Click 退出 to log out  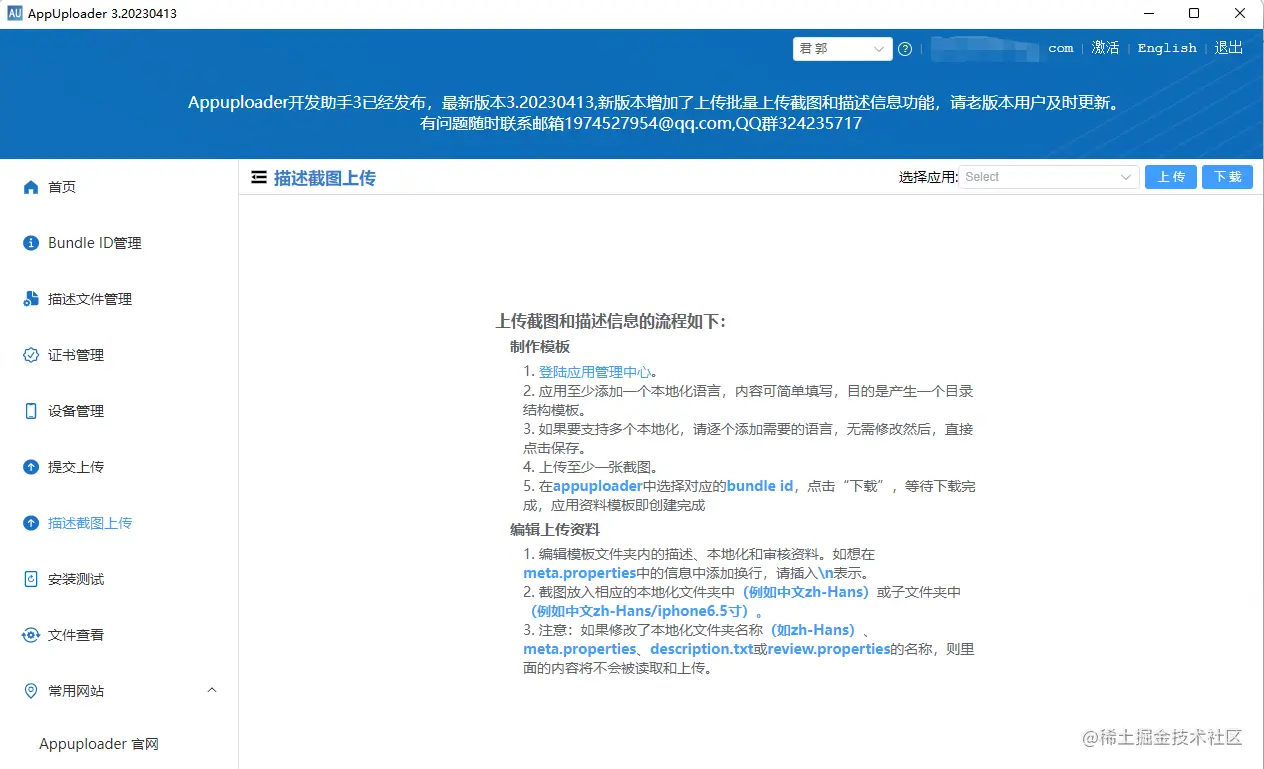click(1229, 48)
